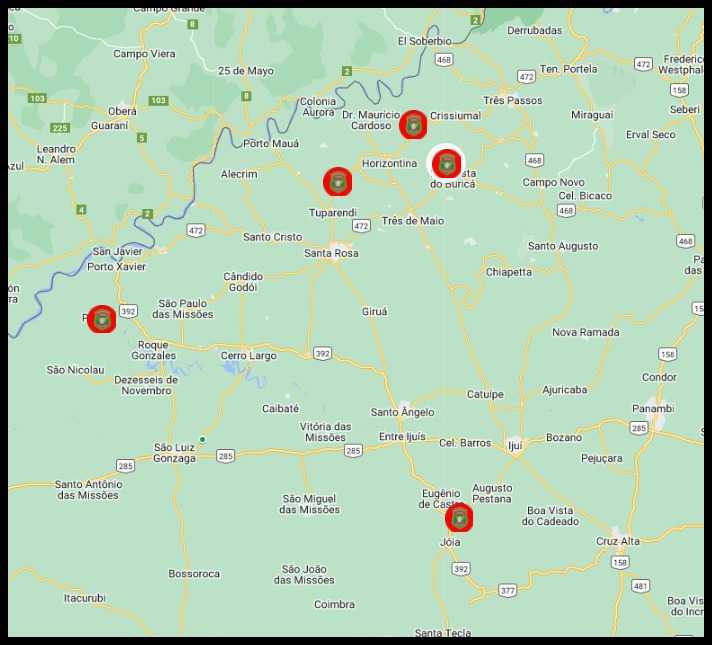Select the red badge marker above Jóia

(459, 518)
